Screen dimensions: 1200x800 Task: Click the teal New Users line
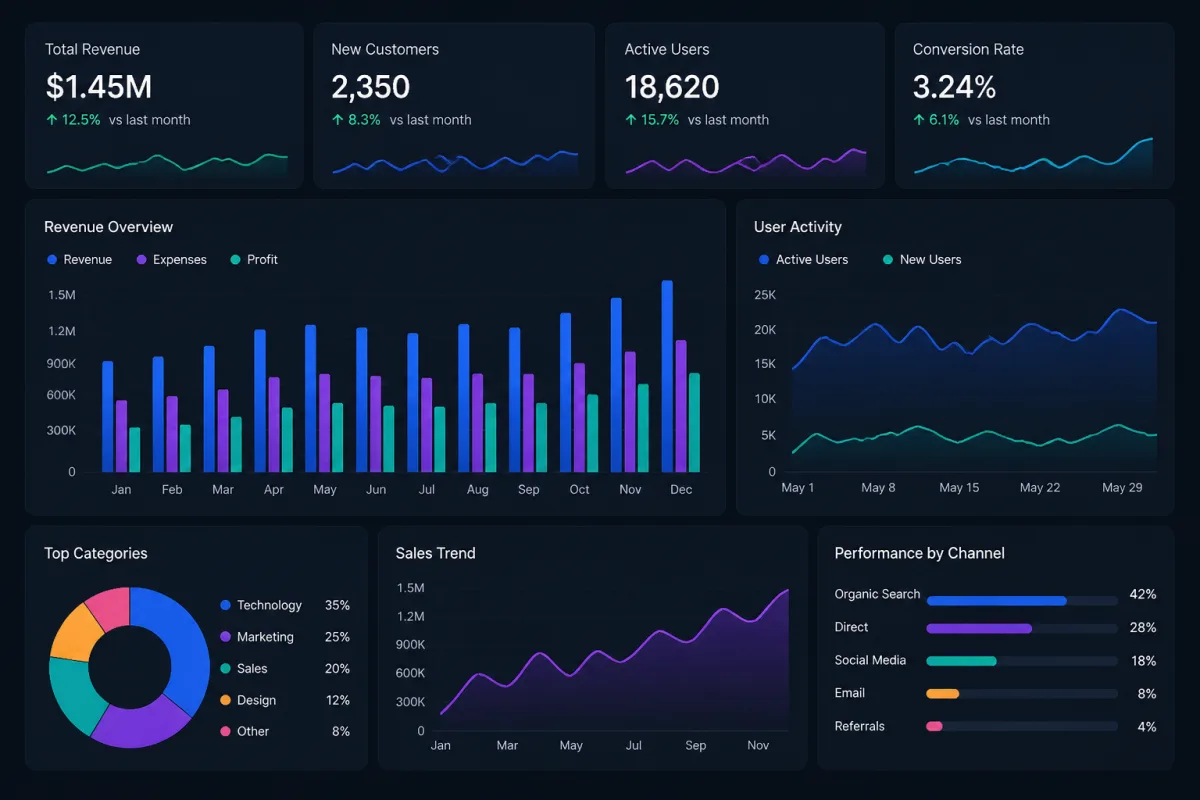pyautogui.click(x=974, y=437)
